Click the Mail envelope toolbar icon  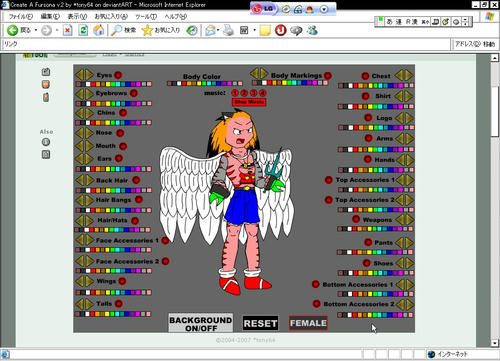(210, 31)
